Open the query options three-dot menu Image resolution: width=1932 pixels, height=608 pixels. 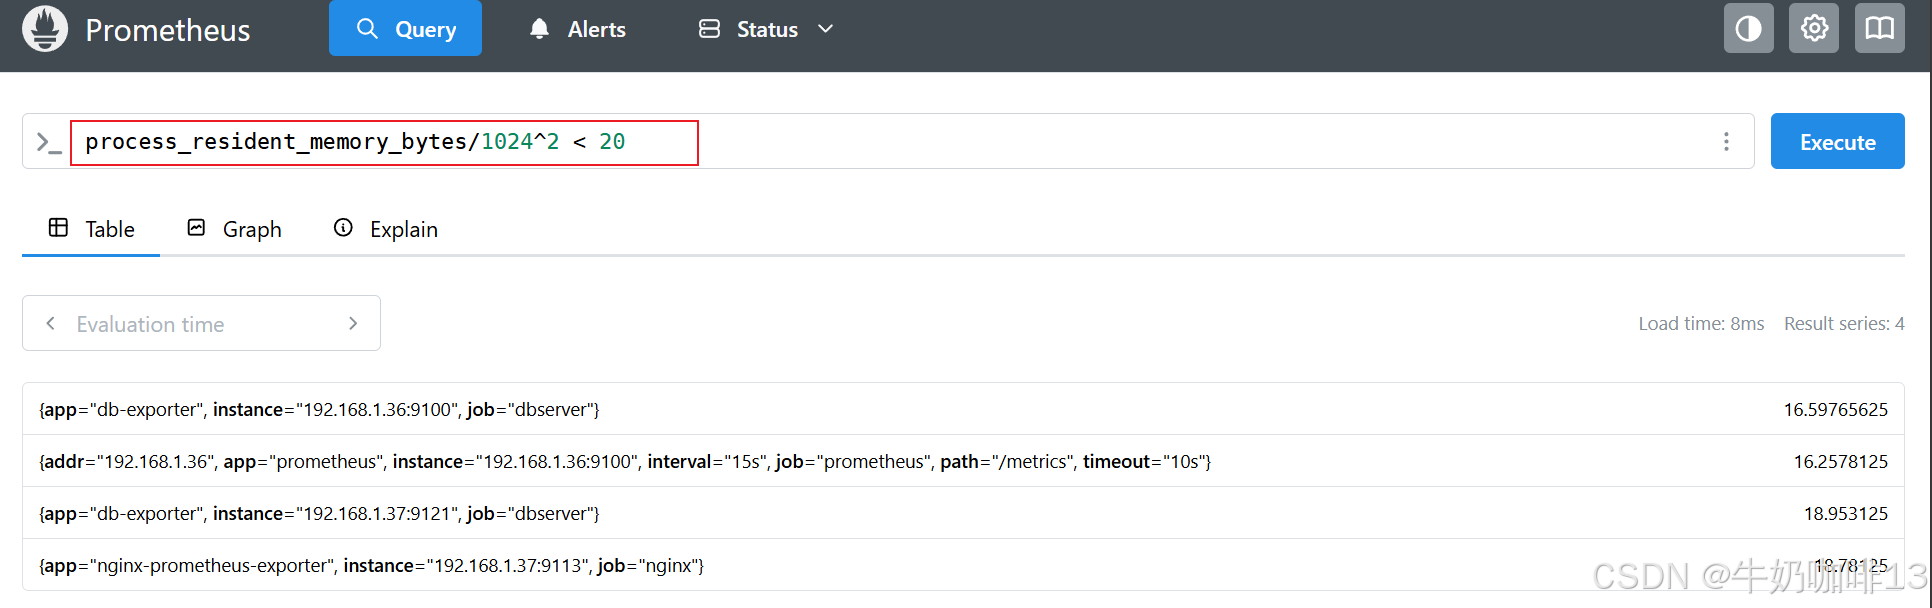pos(1726,142)
